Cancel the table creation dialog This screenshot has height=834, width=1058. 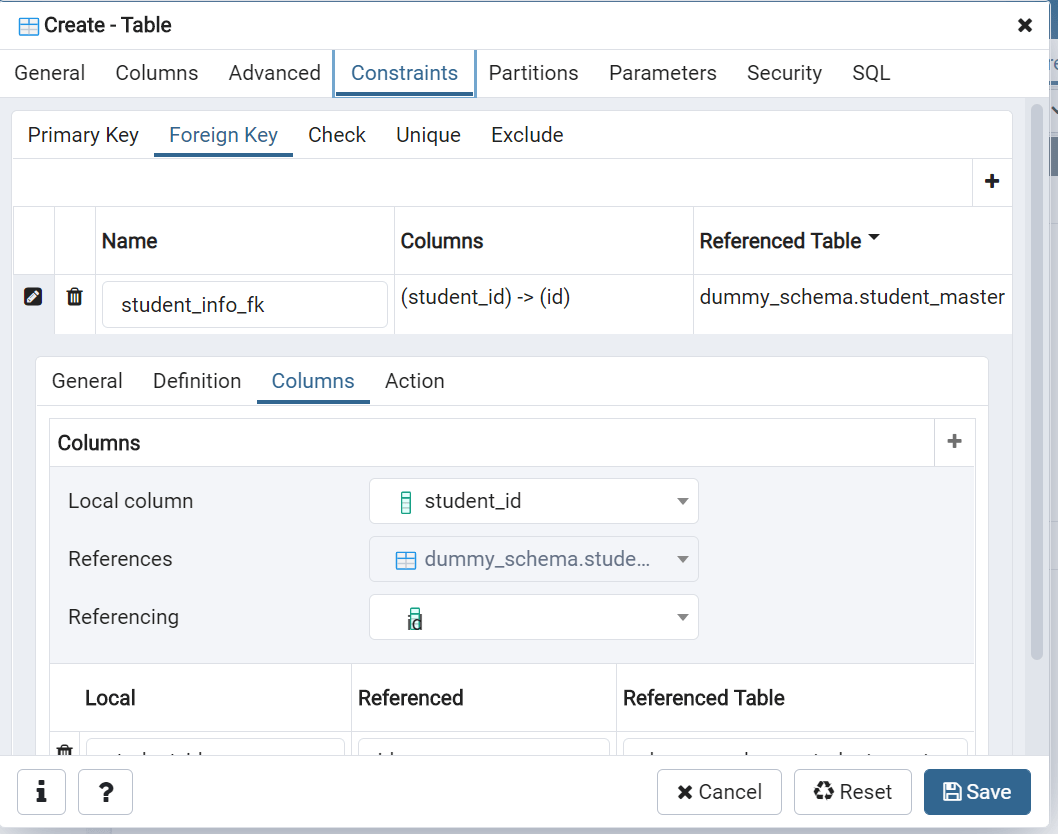click(719, 792)
